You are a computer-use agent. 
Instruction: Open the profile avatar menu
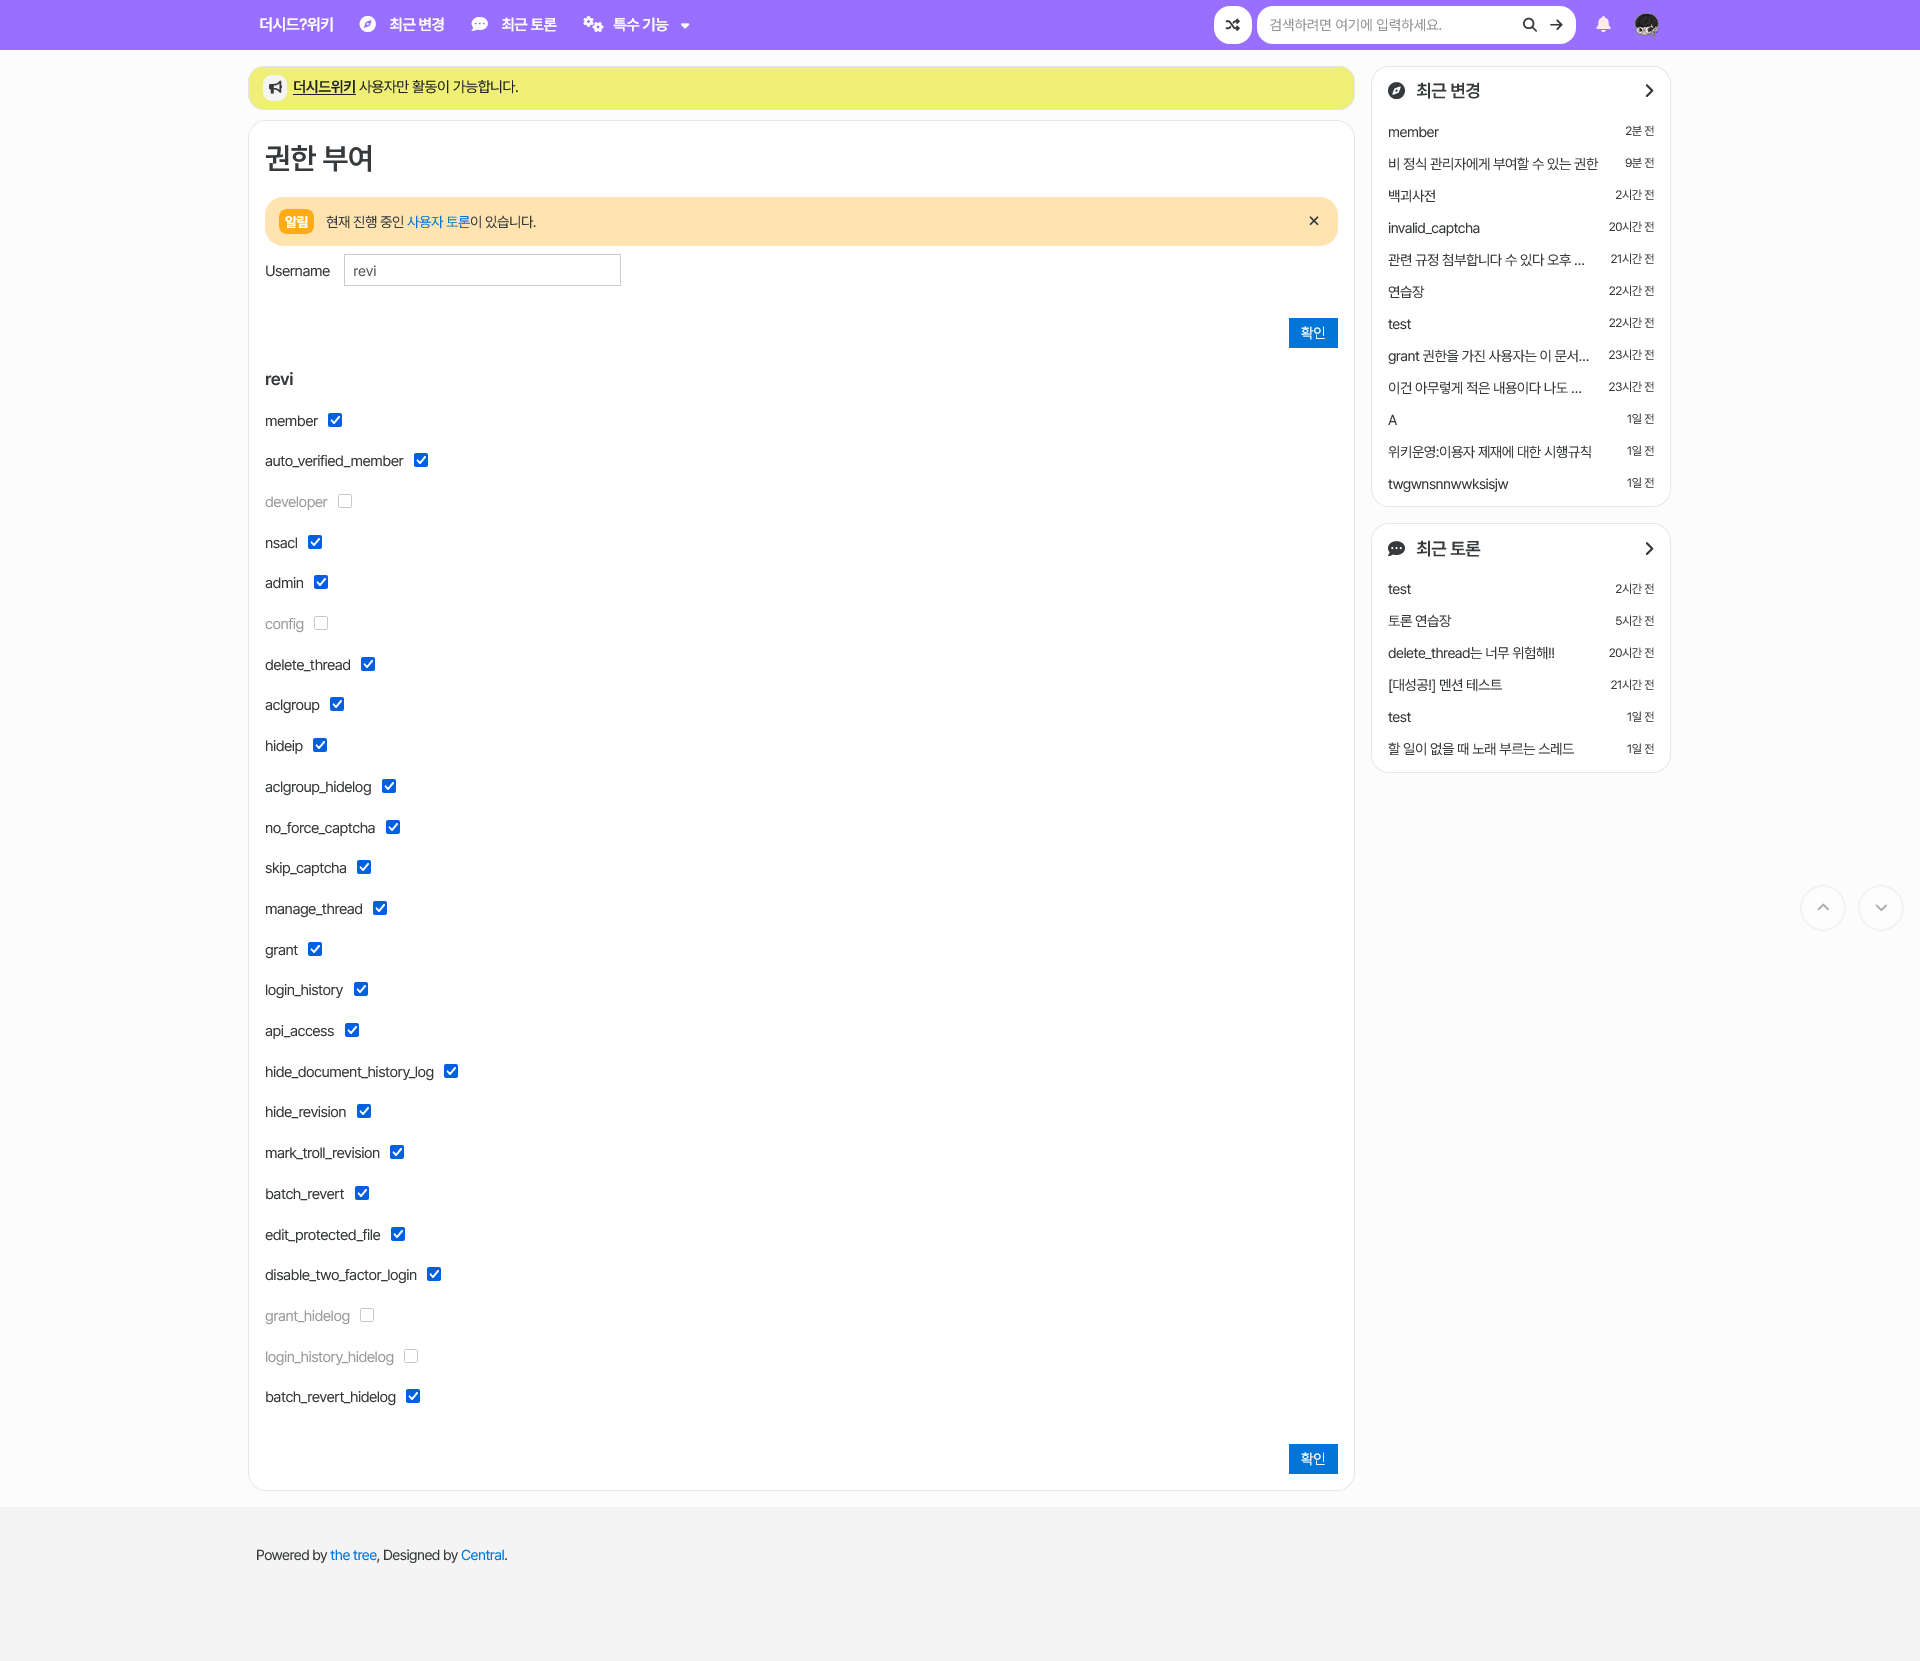(1646, 24)
